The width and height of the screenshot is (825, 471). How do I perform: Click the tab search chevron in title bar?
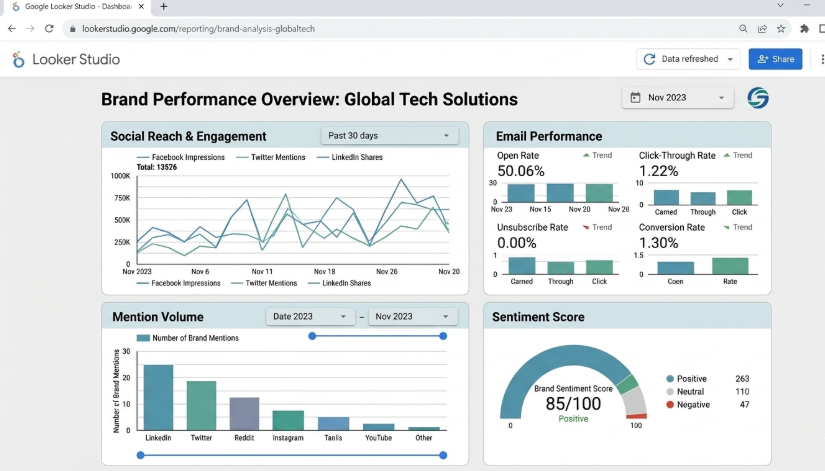pyautogui.click(x=780, y=5)
